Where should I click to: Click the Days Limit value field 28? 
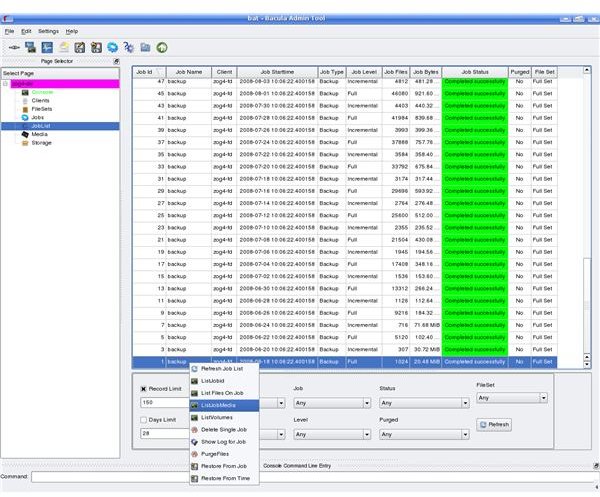click(x=165, y=433)
